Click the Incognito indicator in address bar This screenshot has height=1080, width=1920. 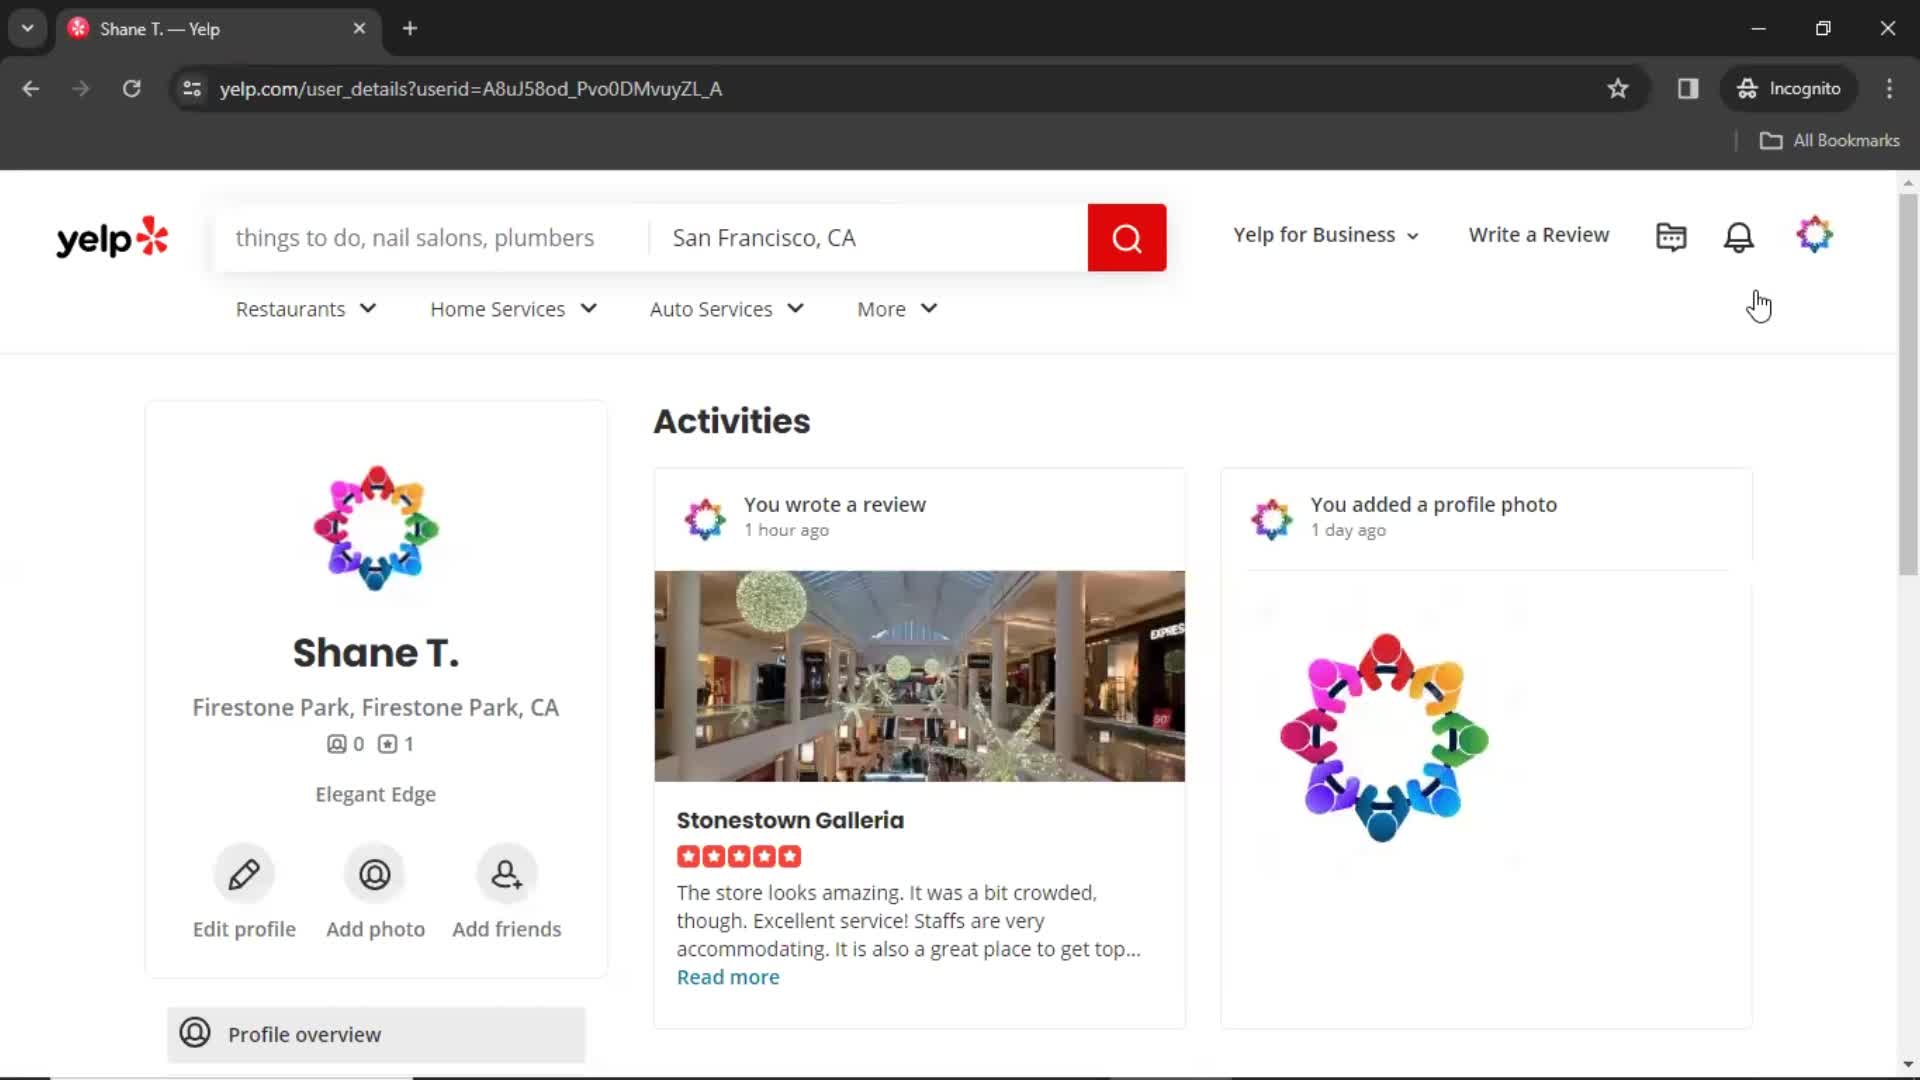pyautogui.click(x=1789, y=88)
